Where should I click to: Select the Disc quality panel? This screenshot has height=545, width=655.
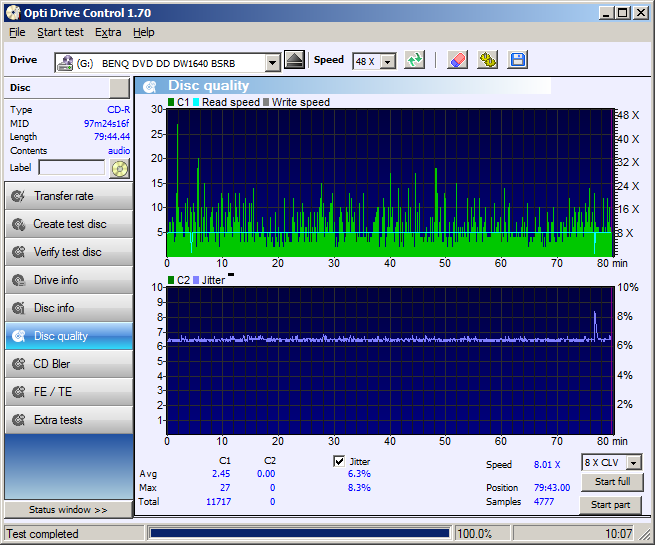pos(69,336)
